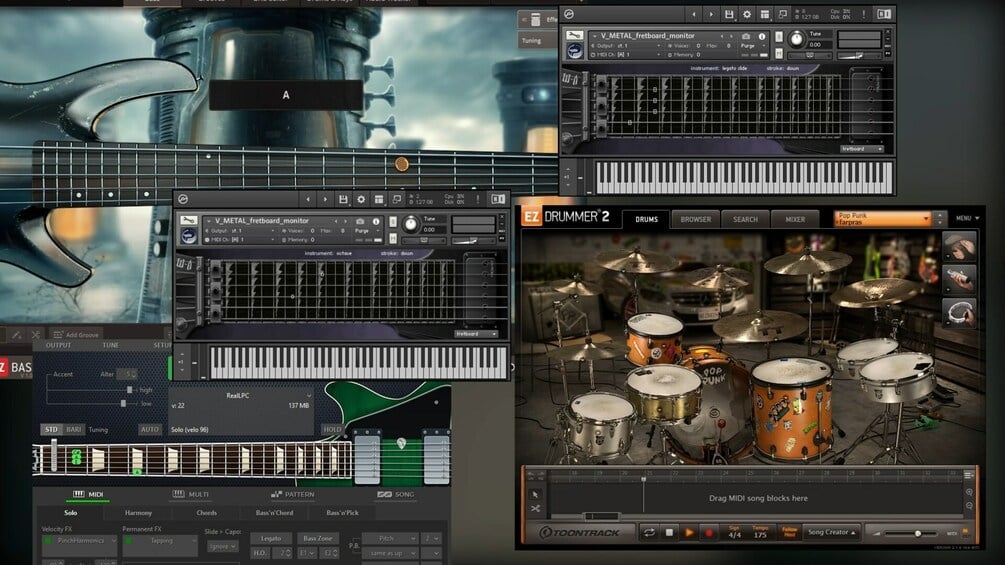Zoom in on the EZdrummer song track
This screenshot has width=1005, height=565.
969,492
